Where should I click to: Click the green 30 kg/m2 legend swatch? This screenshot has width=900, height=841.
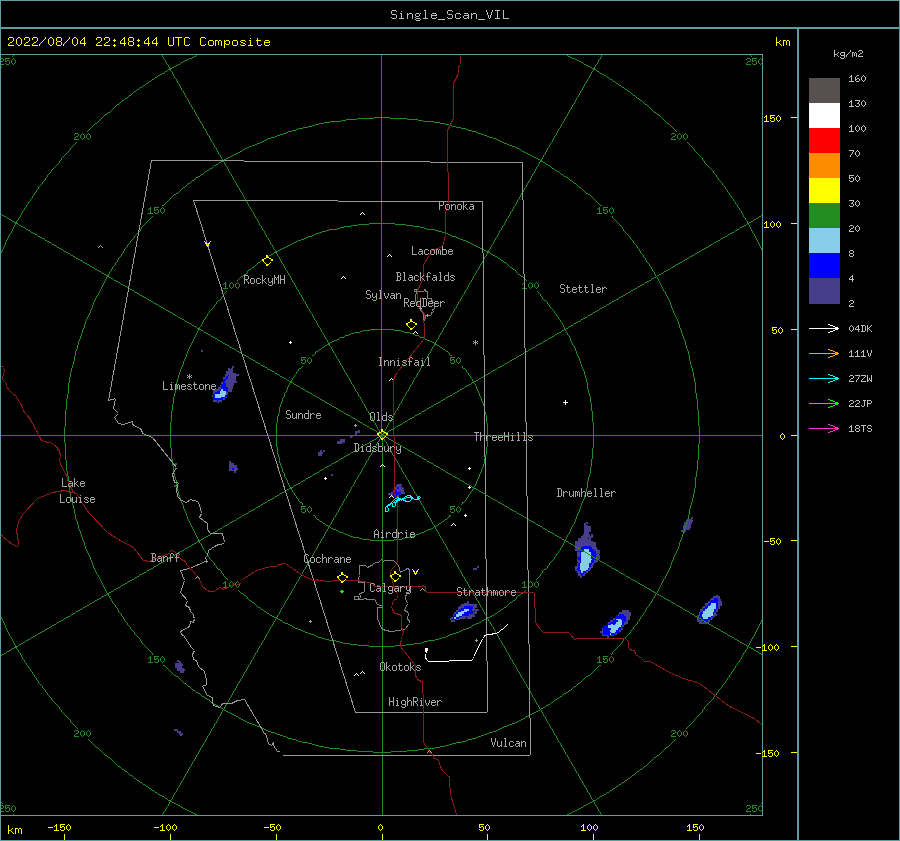click(x=824, y=215)
